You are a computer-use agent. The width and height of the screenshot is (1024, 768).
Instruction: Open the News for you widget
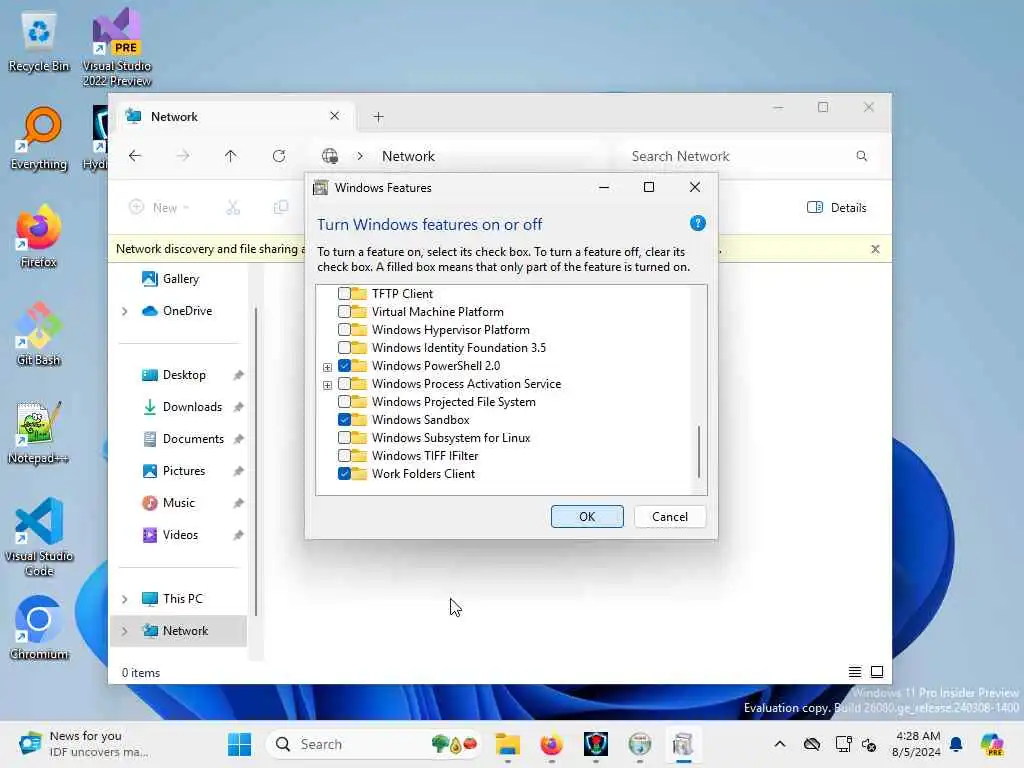tap(84, 744)
